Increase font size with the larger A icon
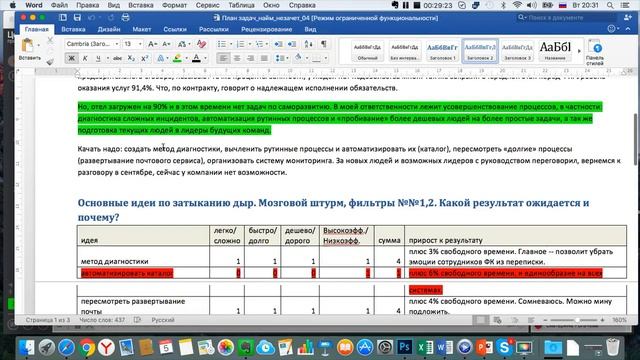Screen dimensions: 640x360 pyautogui.click(x=152, y=44)
